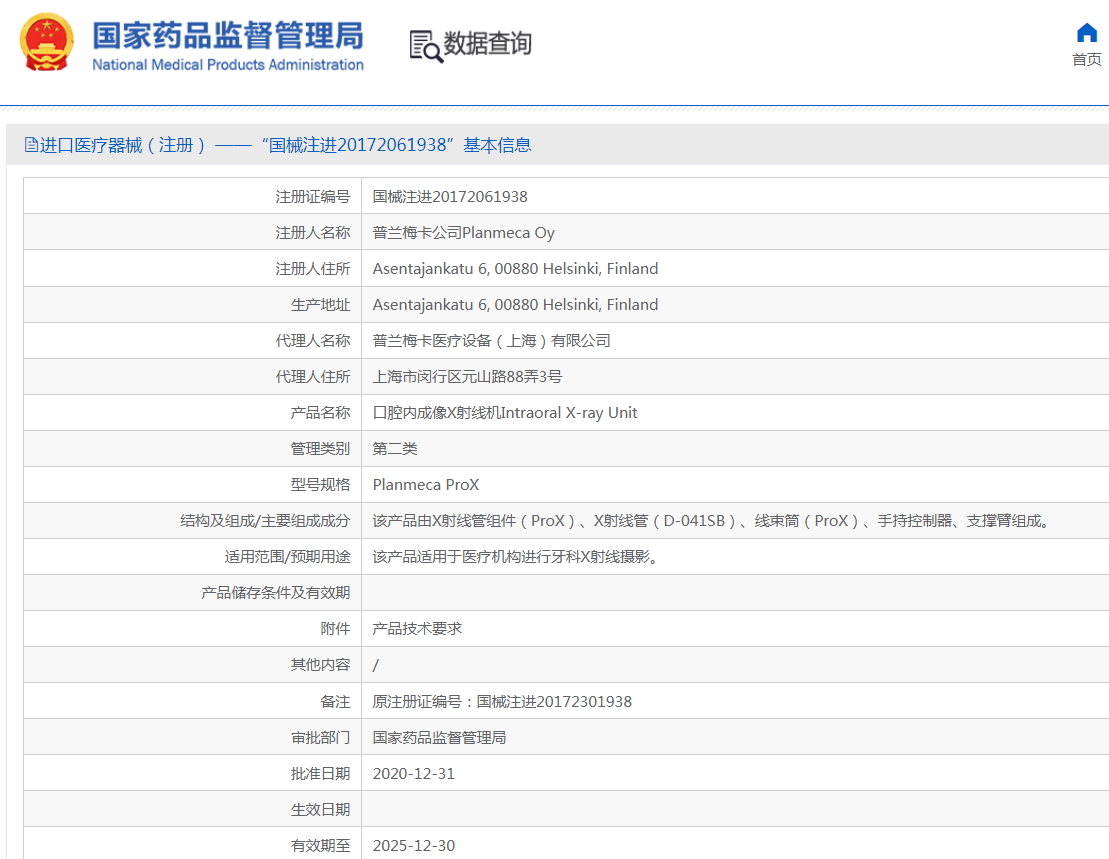Click the 批准日期 label

click(x=320, y=773)
